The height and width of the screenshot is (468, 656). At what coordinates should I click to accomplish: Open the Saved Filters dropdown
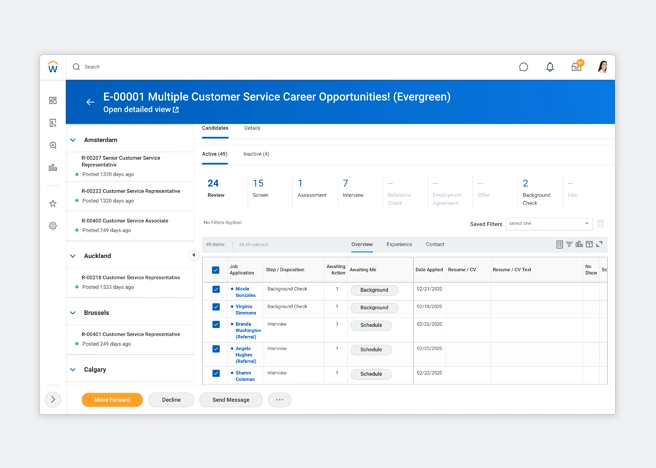tap(548, 224)
